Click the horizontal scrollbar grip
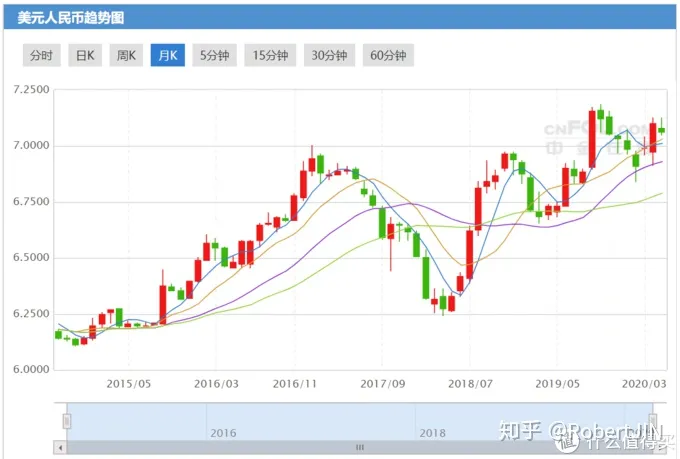 [360, 447]
